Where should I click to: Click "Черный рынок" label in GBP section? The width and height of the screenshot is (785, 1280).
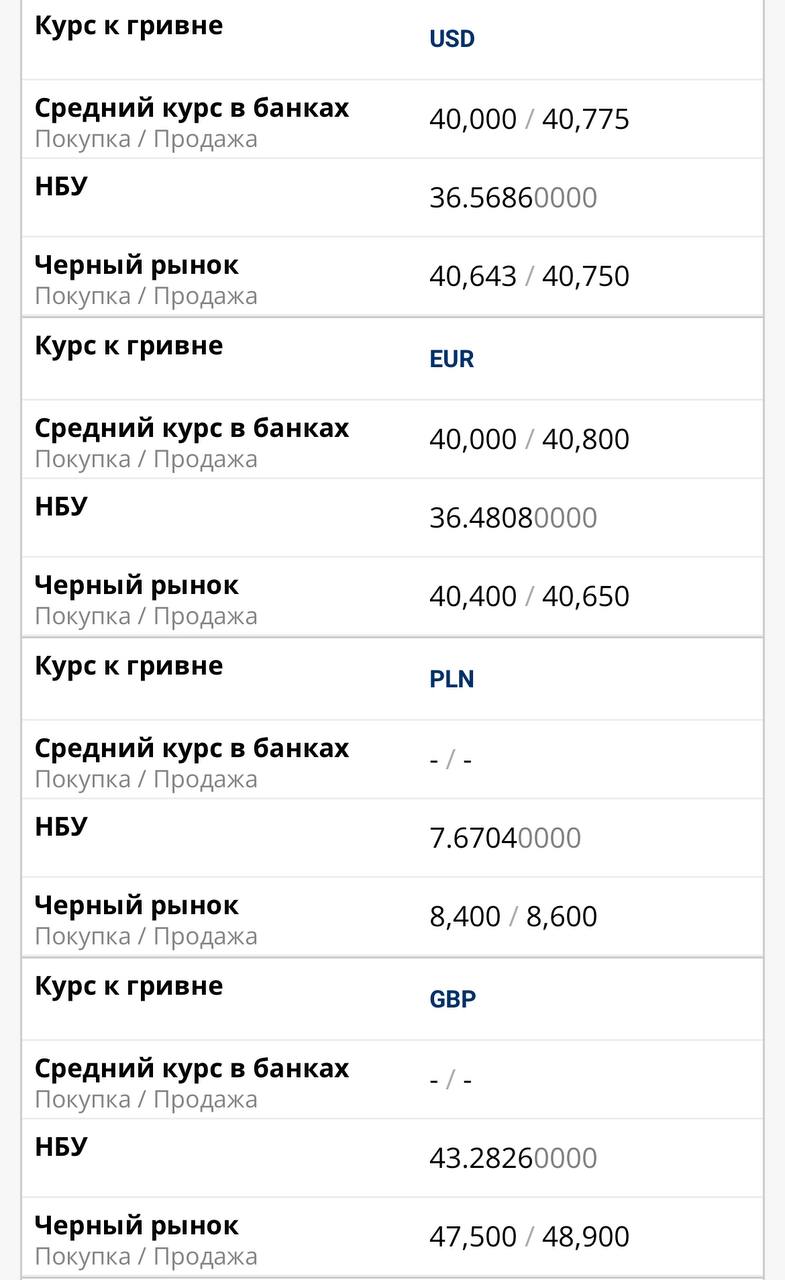137,1225
